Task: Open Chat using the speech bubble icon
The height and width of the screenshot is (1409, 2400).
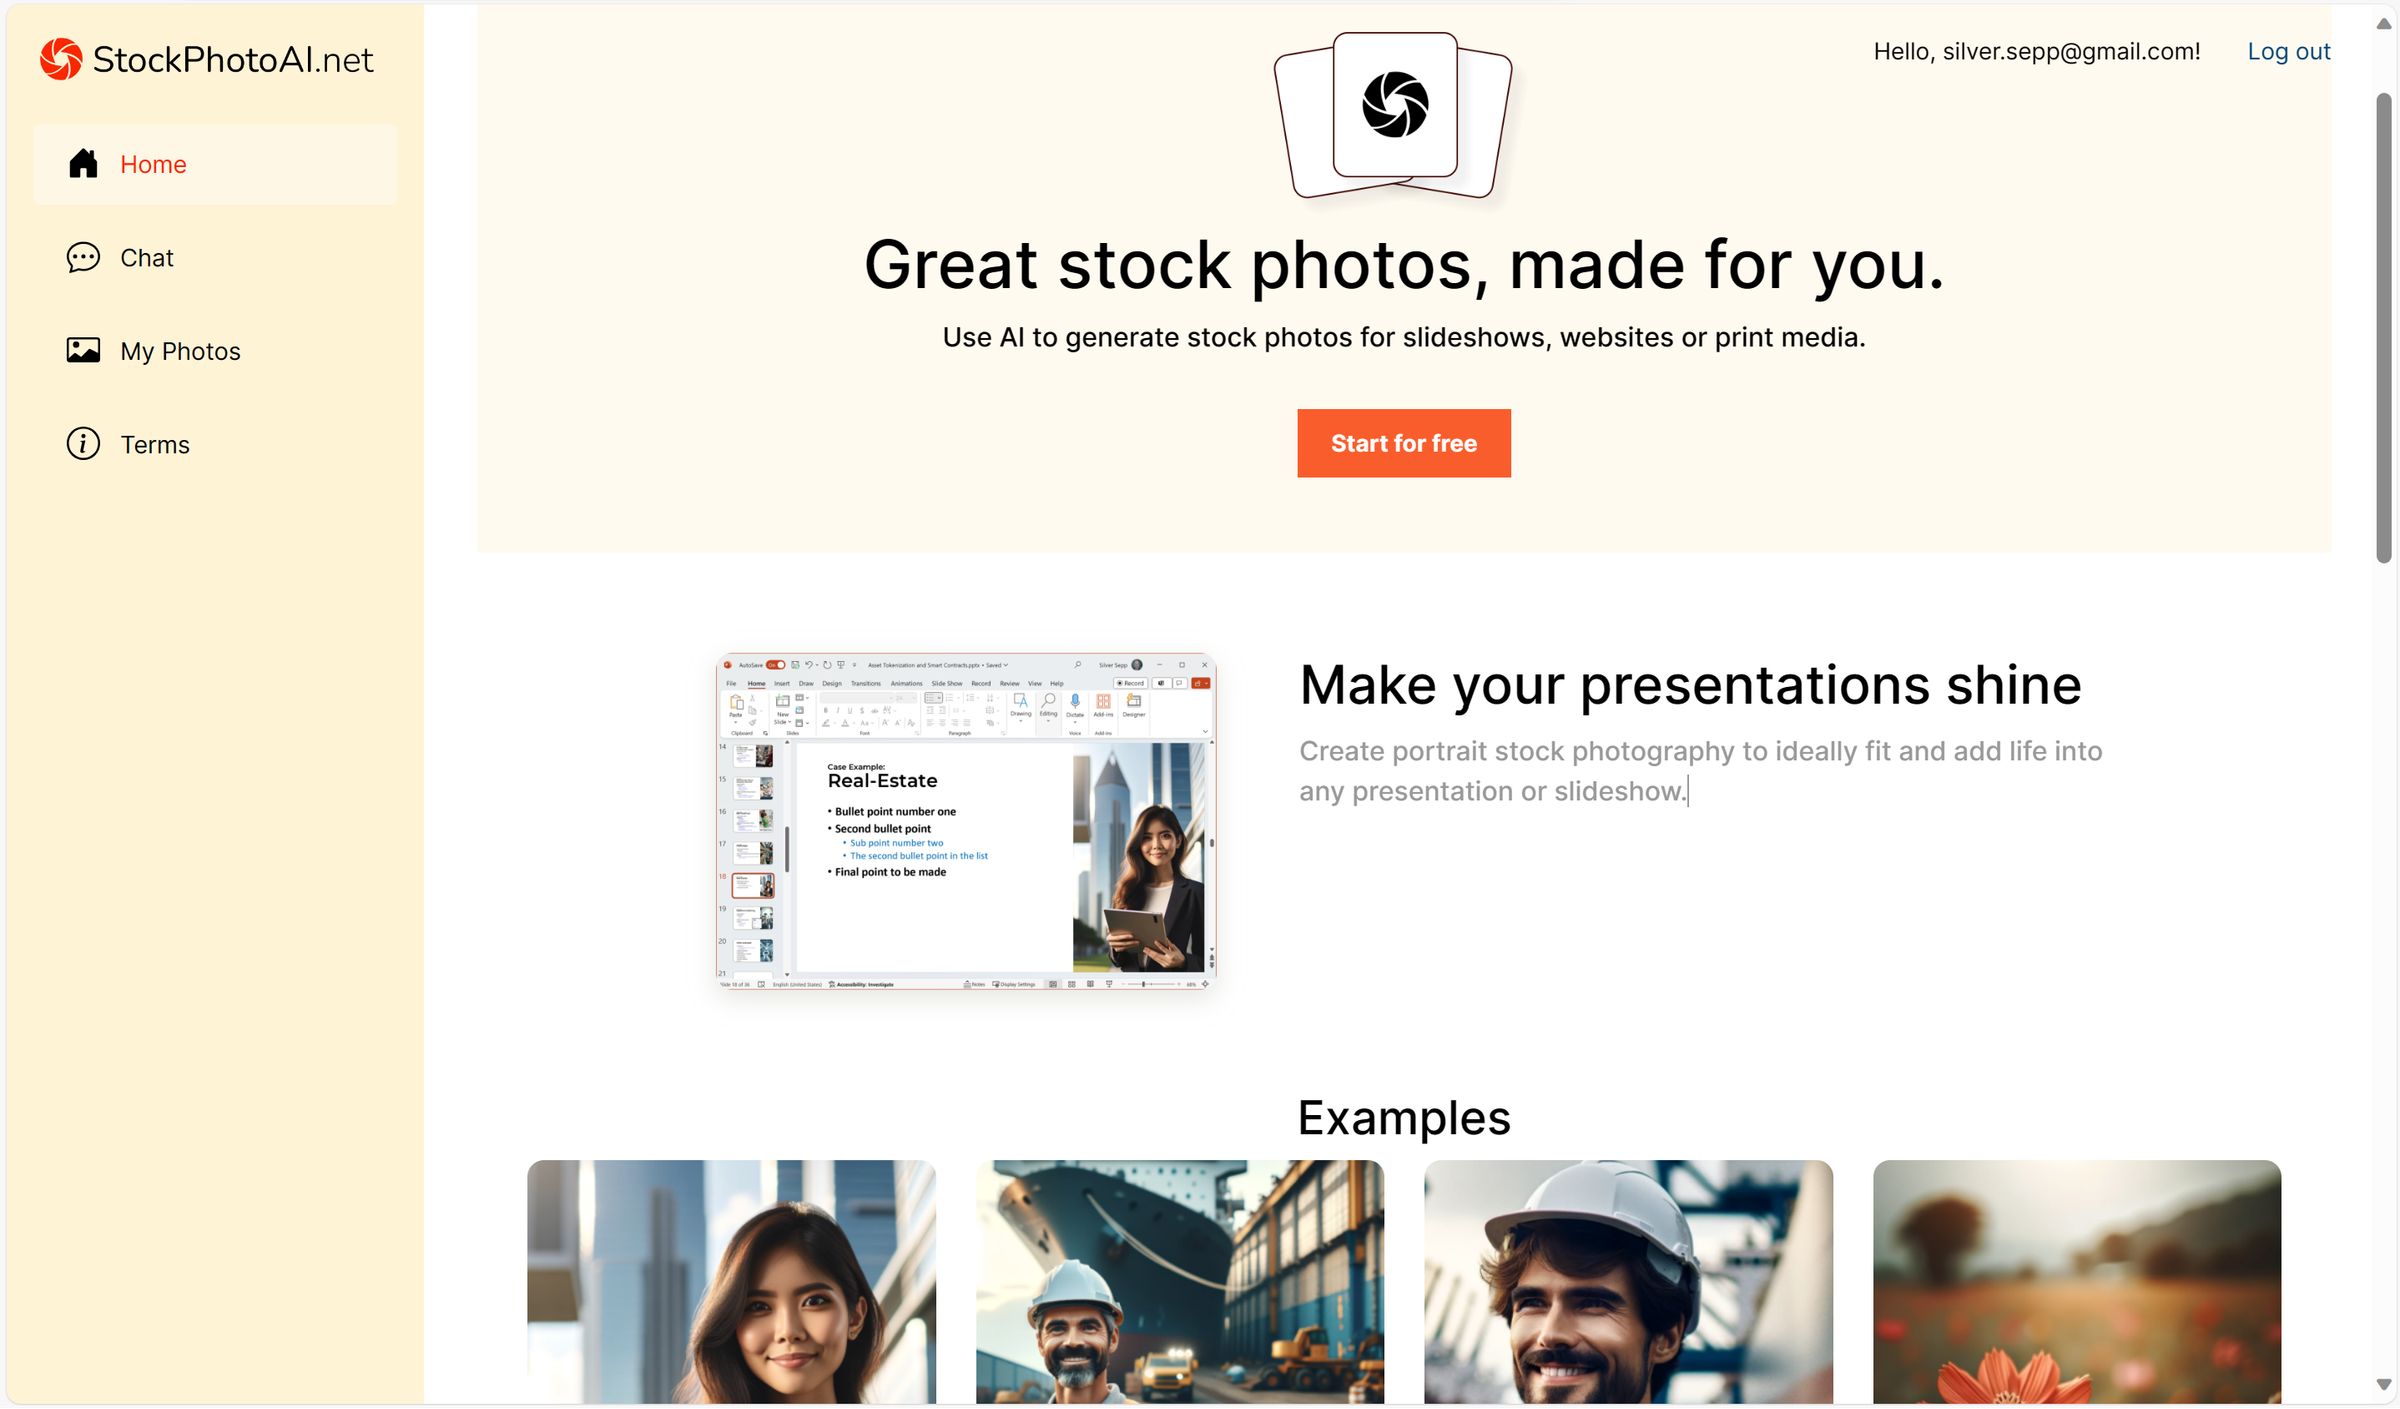Action: pos(83,257)
